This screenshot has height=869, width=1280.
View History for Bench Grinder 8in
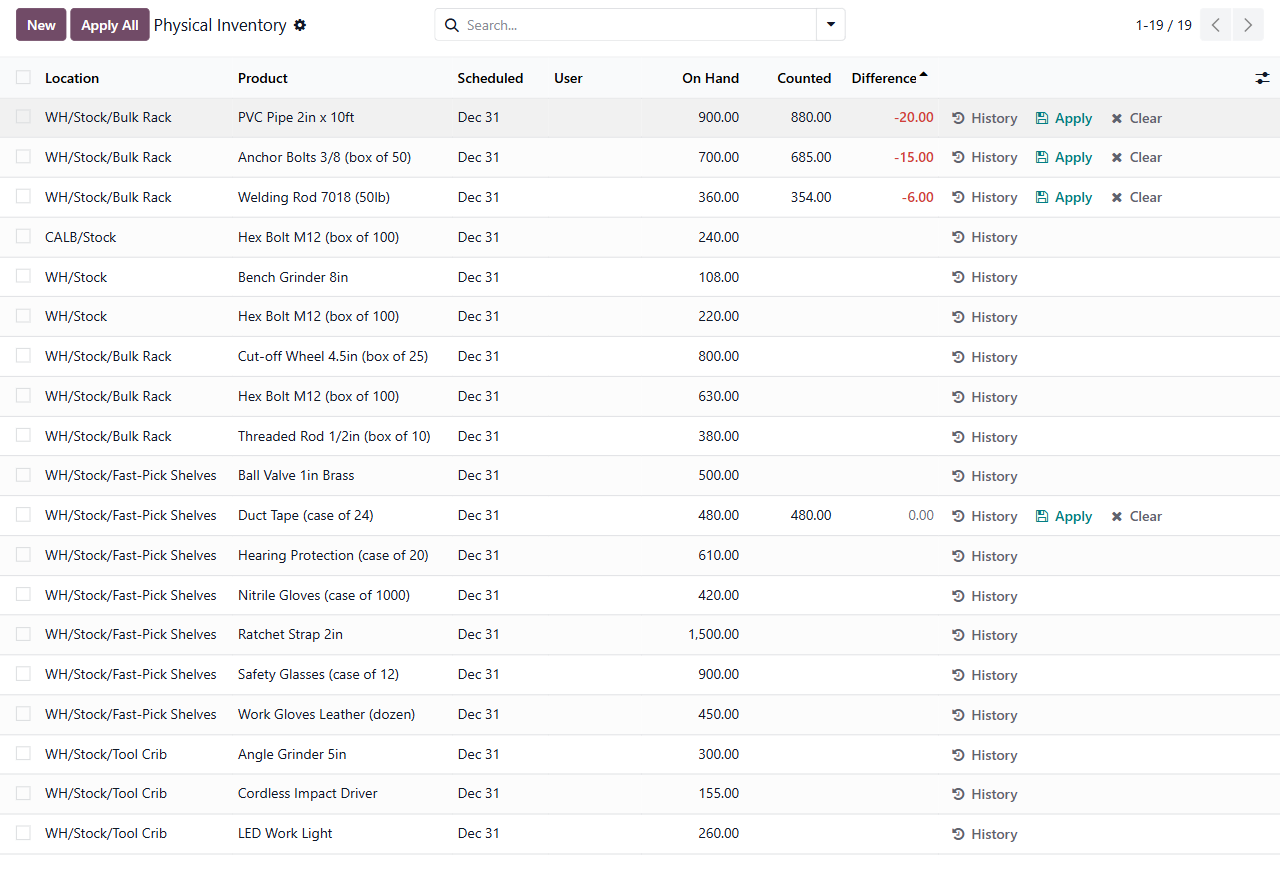tap(984, 277)
